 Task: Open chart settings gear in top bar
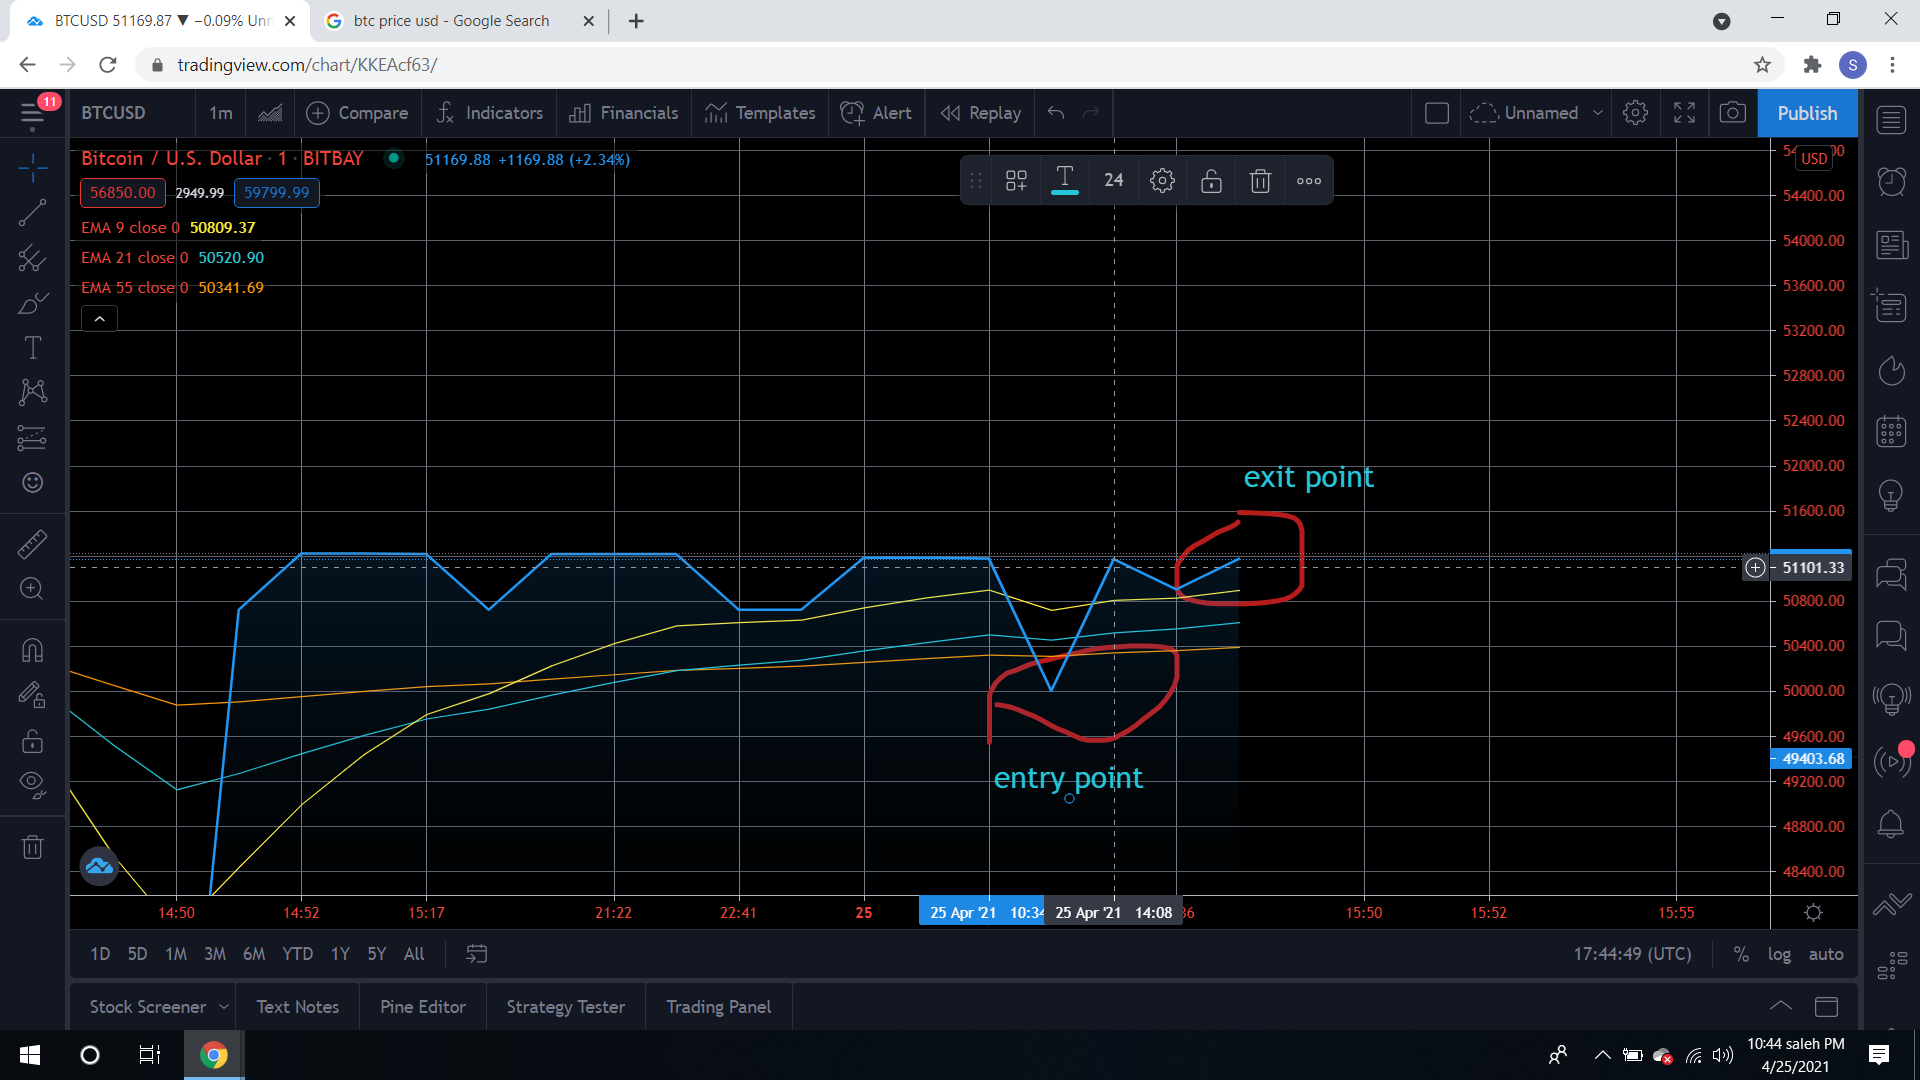1635,113
